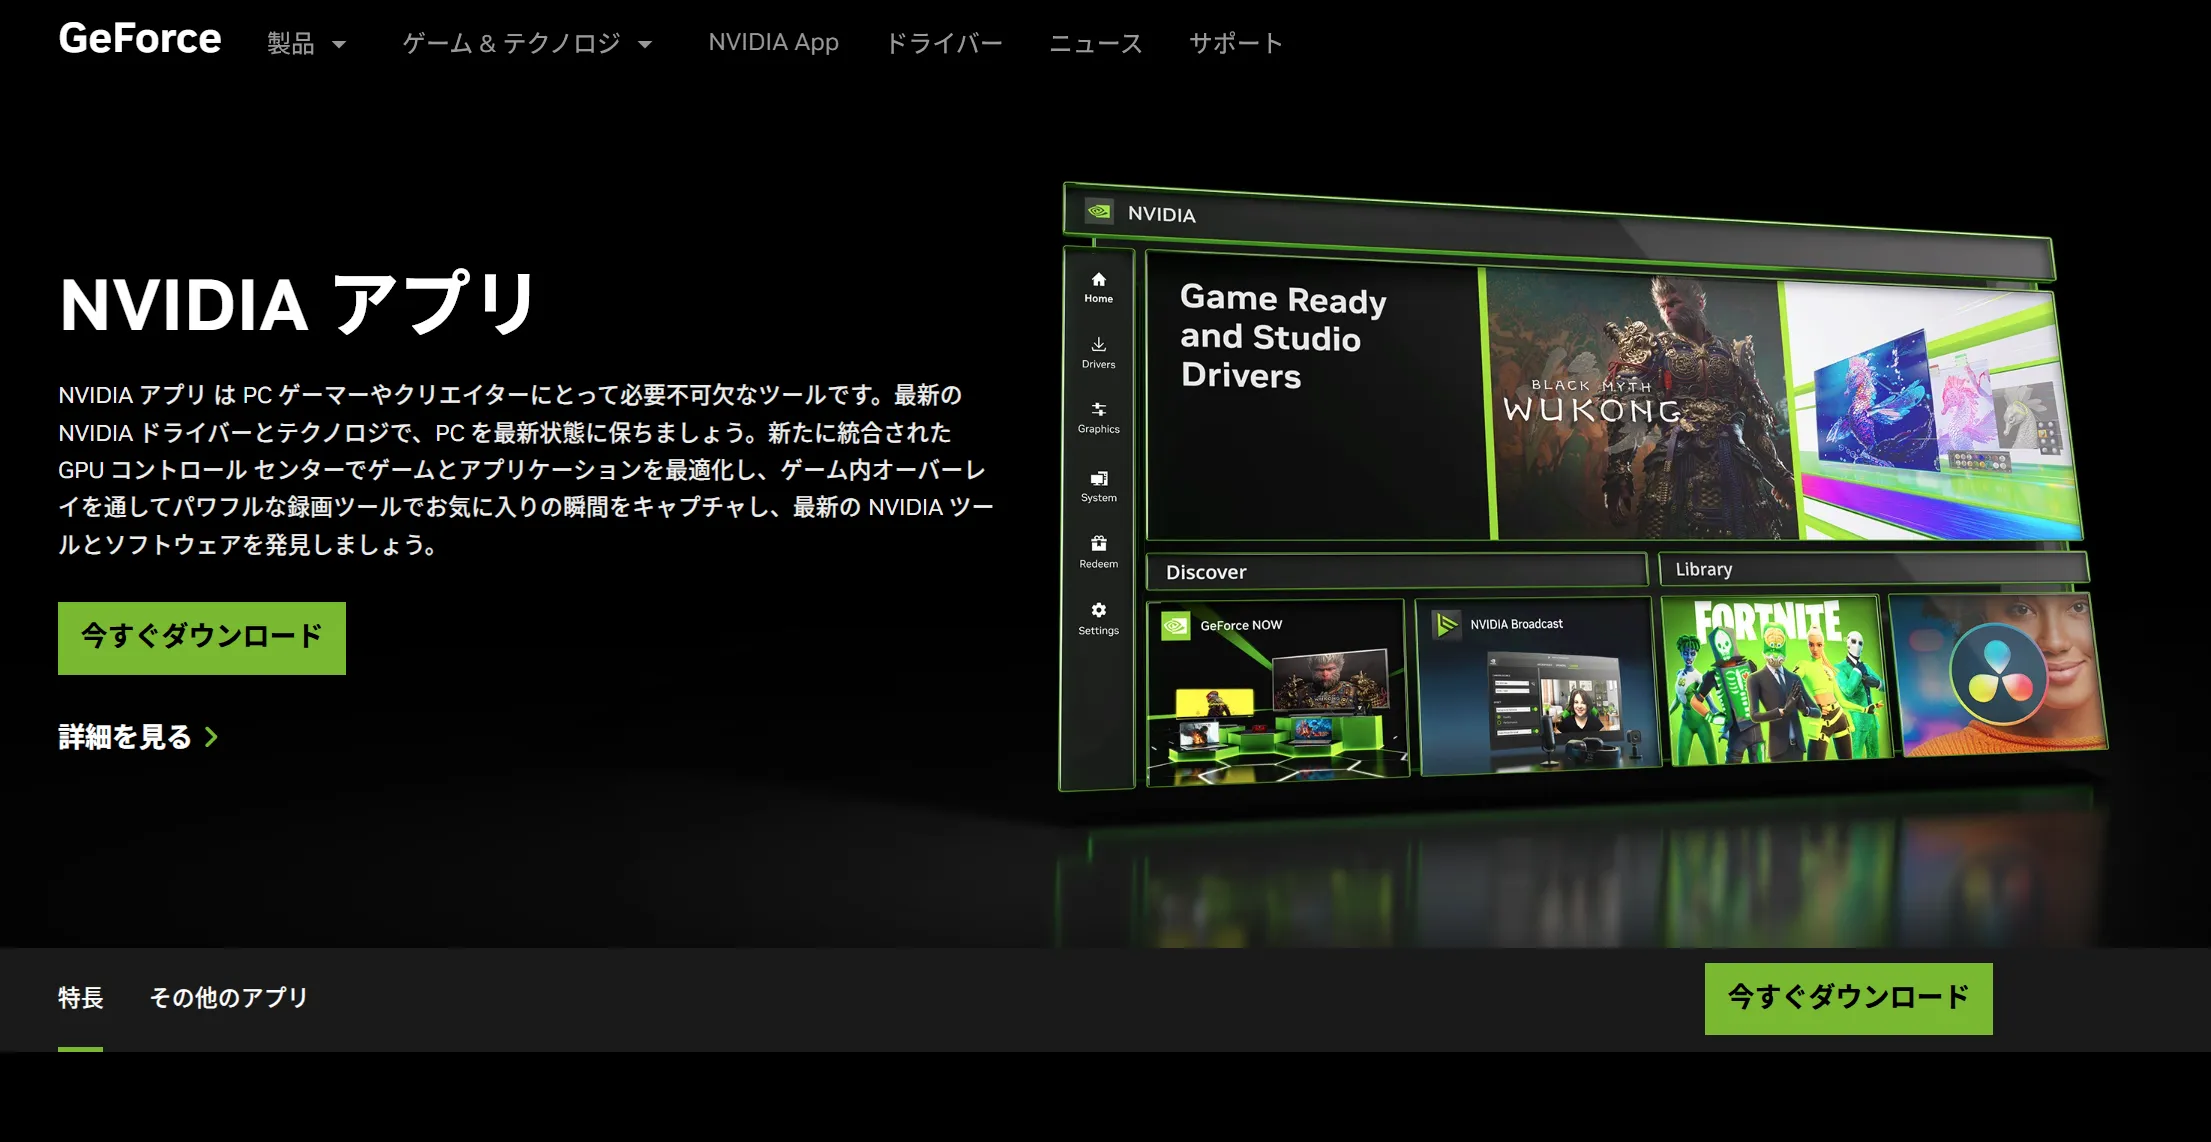The width and height of the screenshot is (2211, 1142).
Task: Select the 特長 tab
Action: pos(80,998)
